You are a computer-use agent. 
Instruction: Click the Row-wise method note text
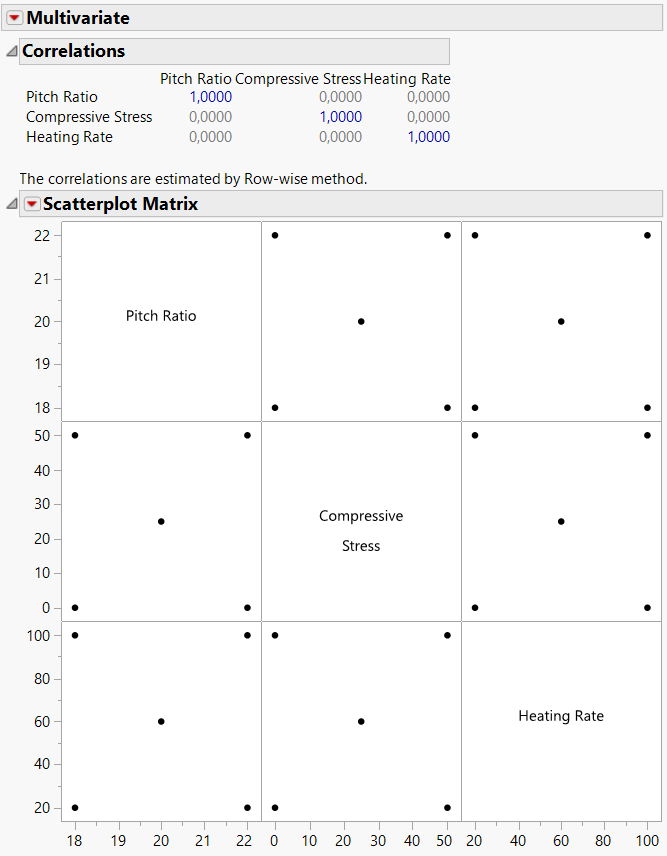[193, 179]
